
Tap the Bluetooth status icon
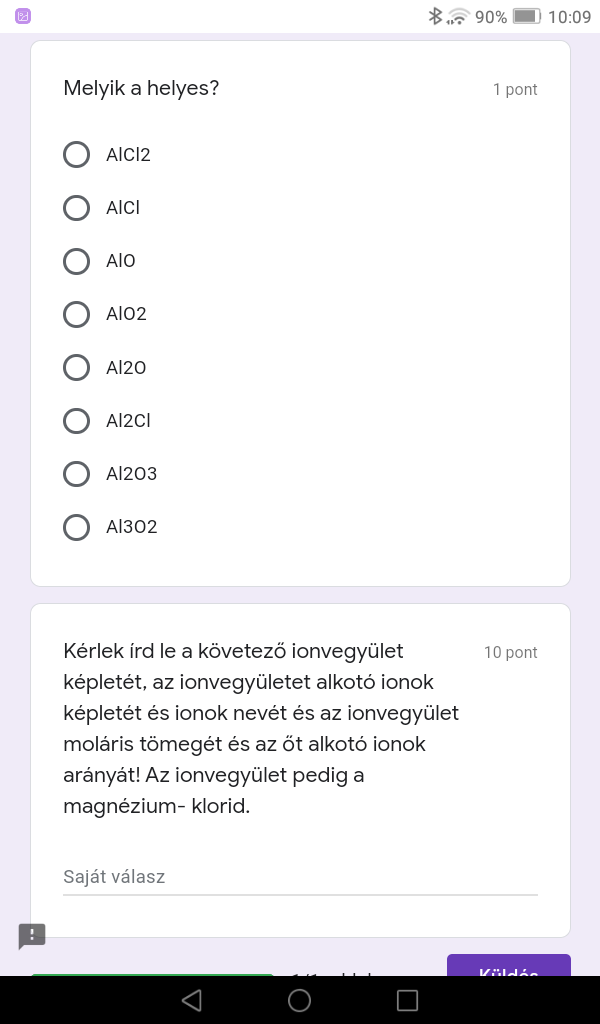(x=435, y=16)
